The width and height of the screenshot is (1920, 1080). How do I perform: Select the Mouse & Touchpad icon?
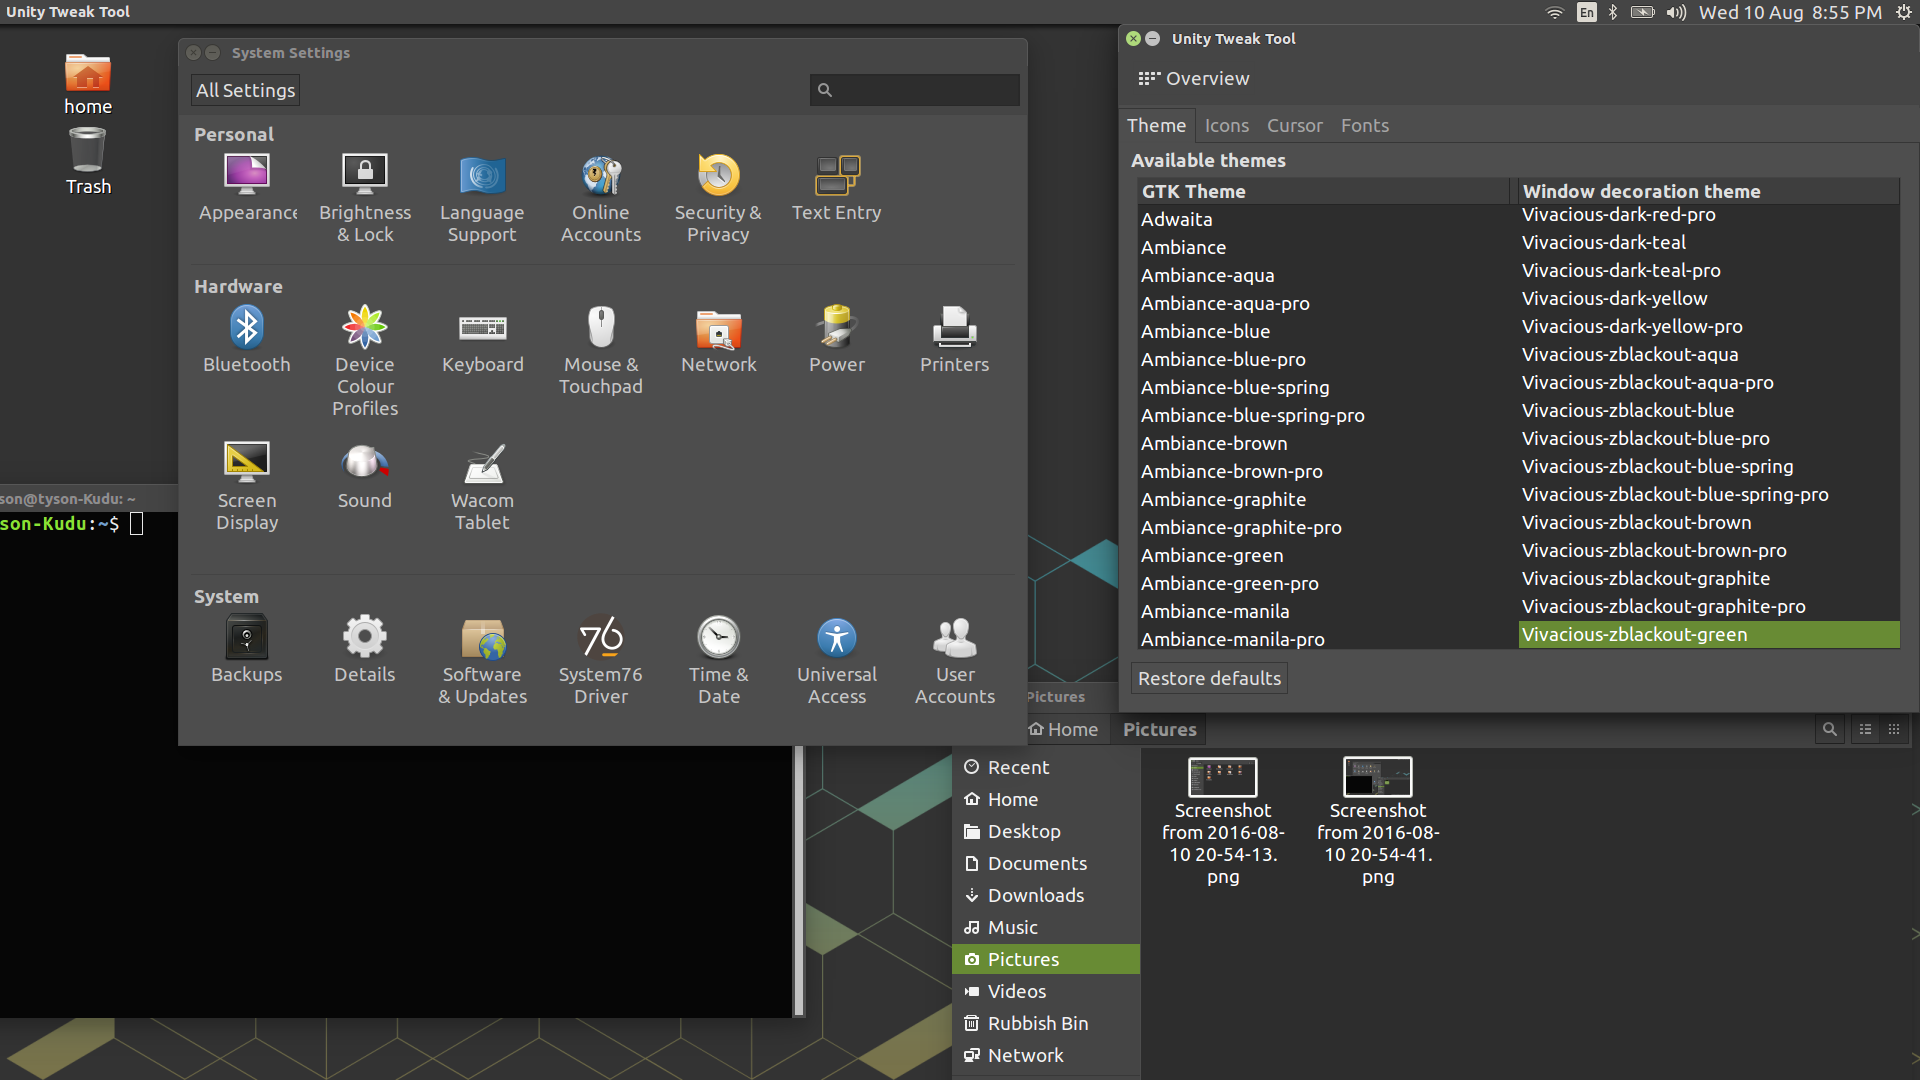[x=601, y=340]
